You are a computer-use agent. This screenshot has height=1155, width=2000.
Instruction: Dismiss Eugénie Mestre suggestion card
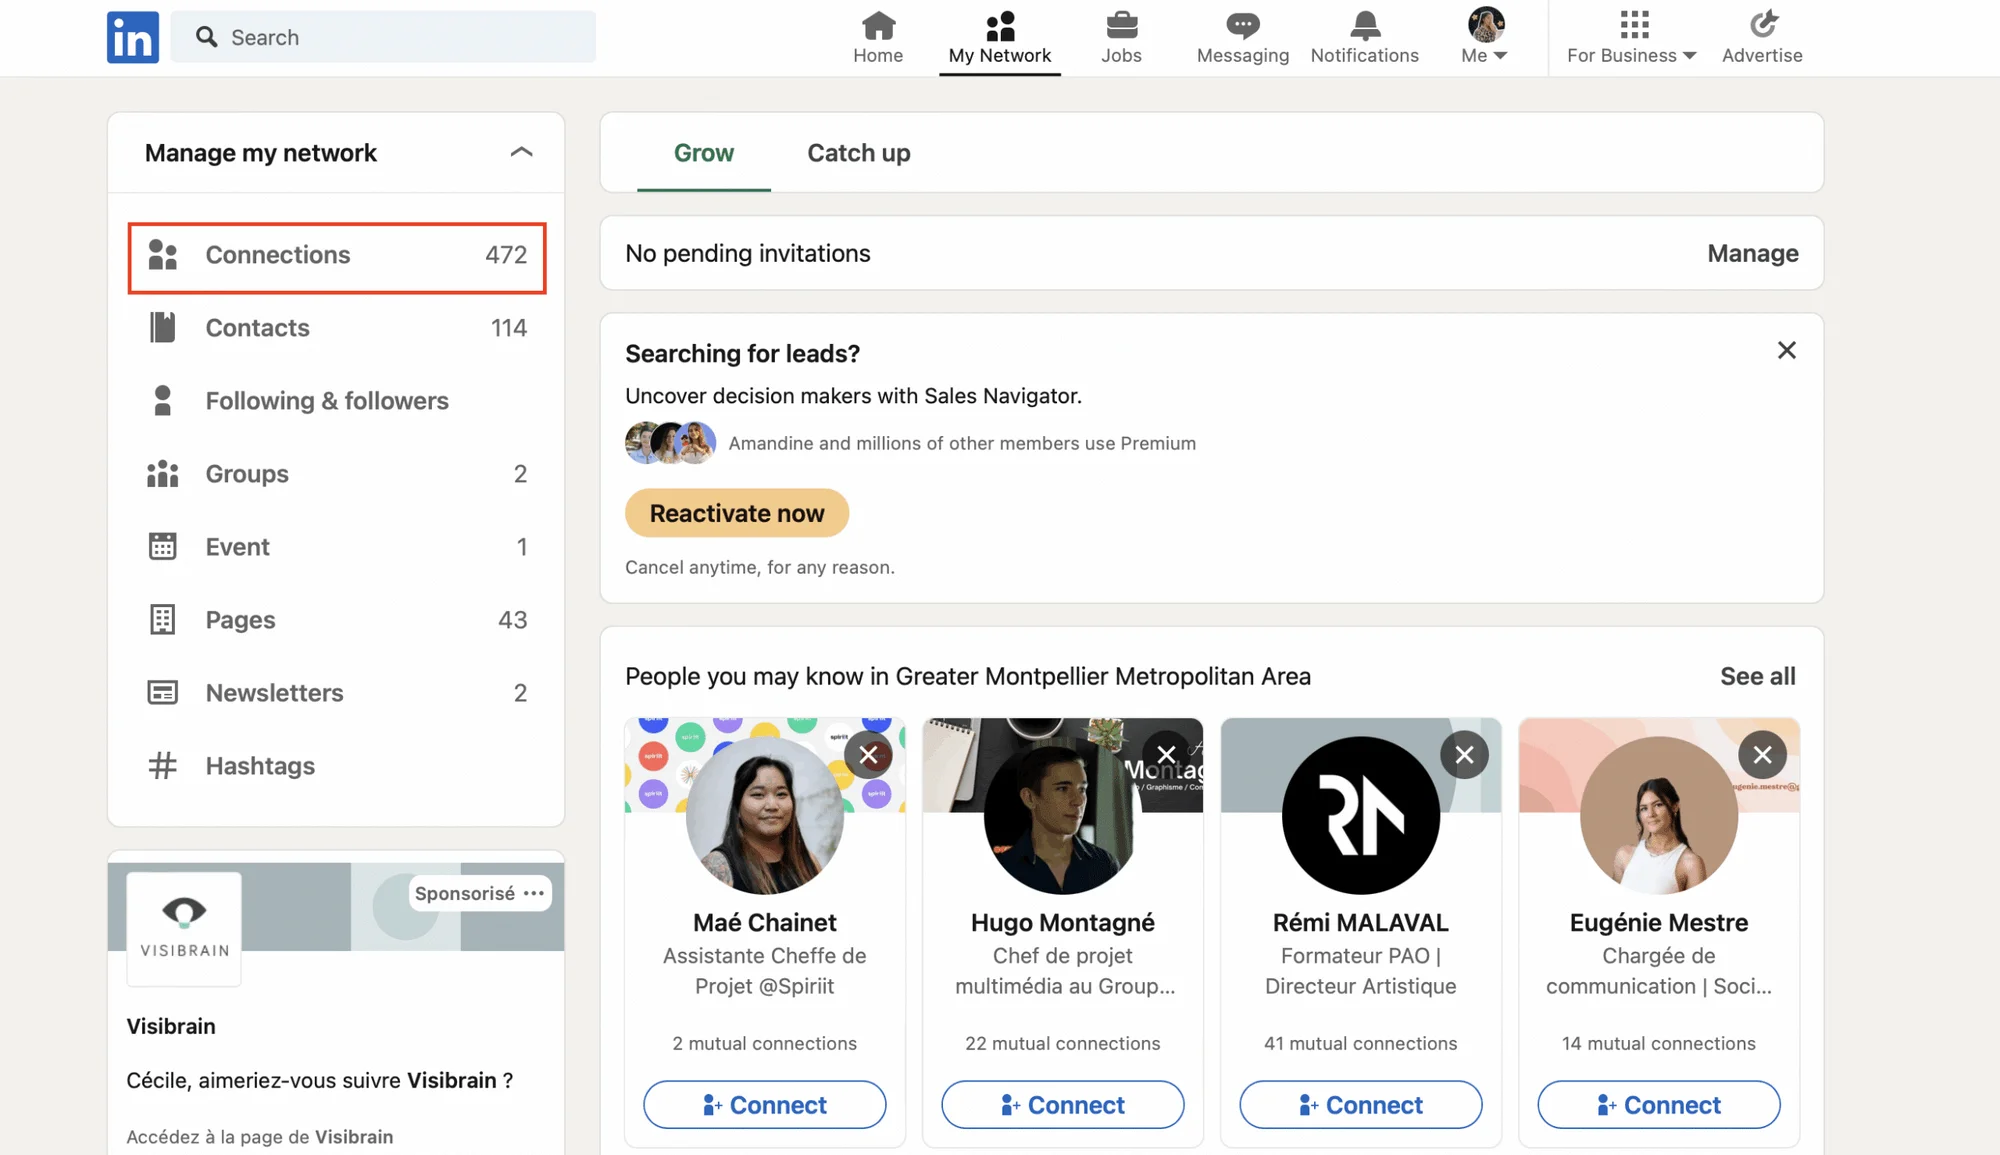pyautogui.click(x=1762, y=755)
